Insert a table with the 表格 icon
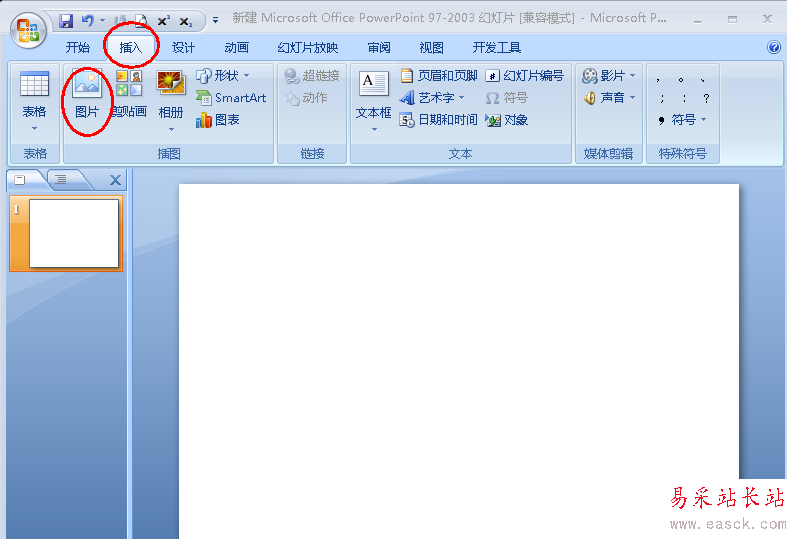 coord(34,84)
